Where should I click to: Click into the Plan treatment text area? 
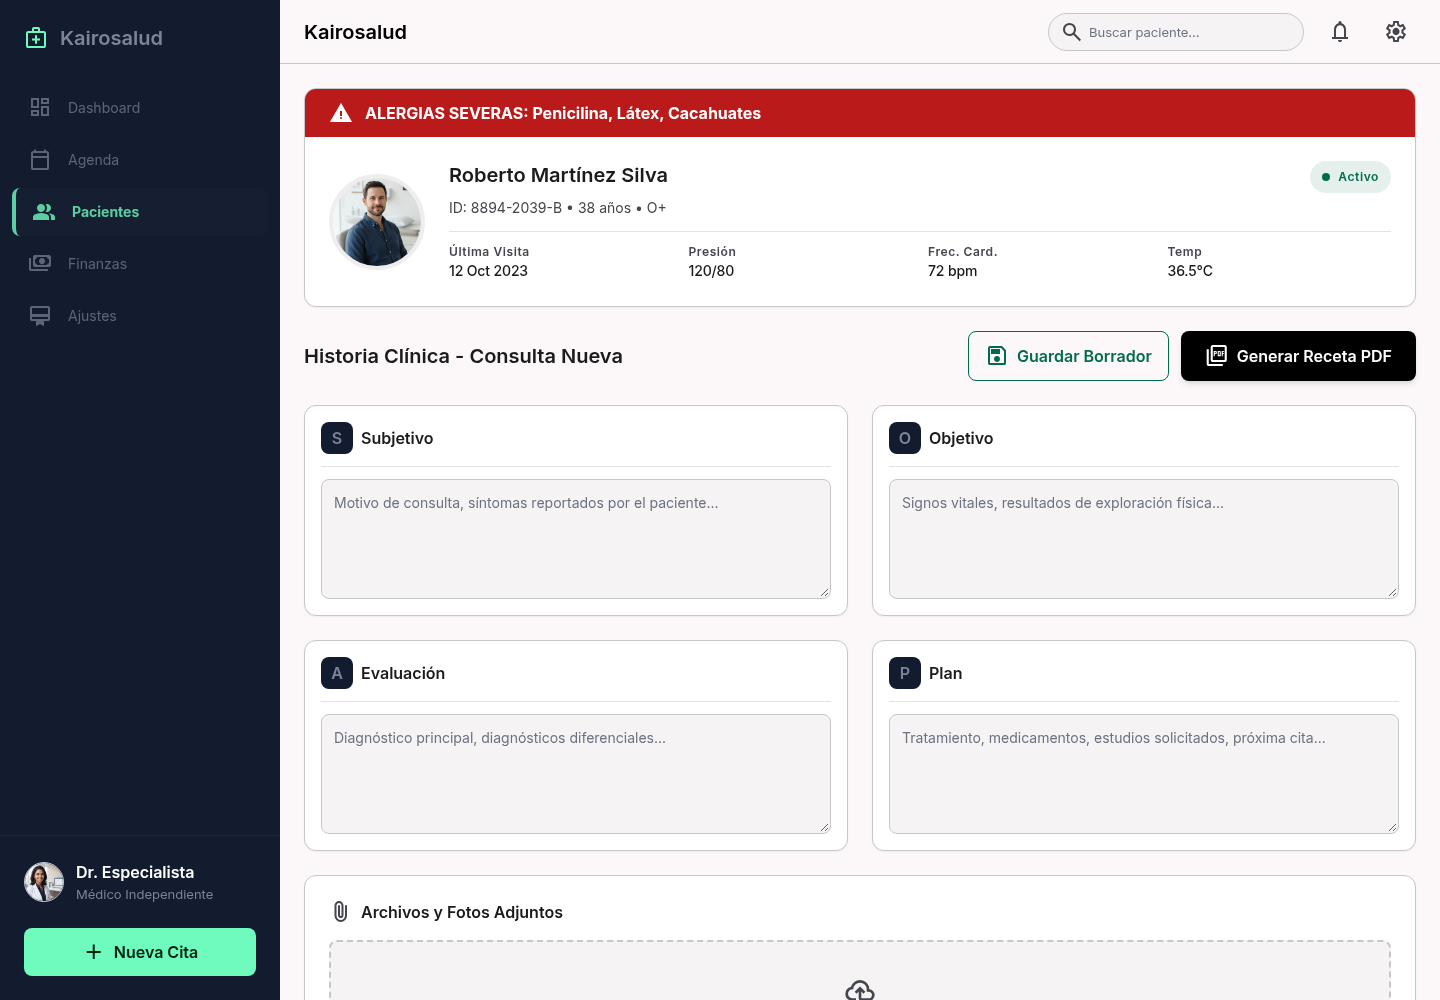(1144, 774)
